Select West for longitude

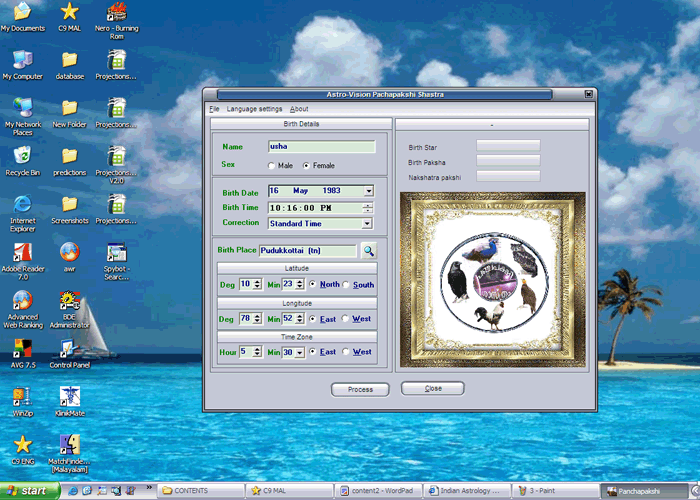coord(345,319)
